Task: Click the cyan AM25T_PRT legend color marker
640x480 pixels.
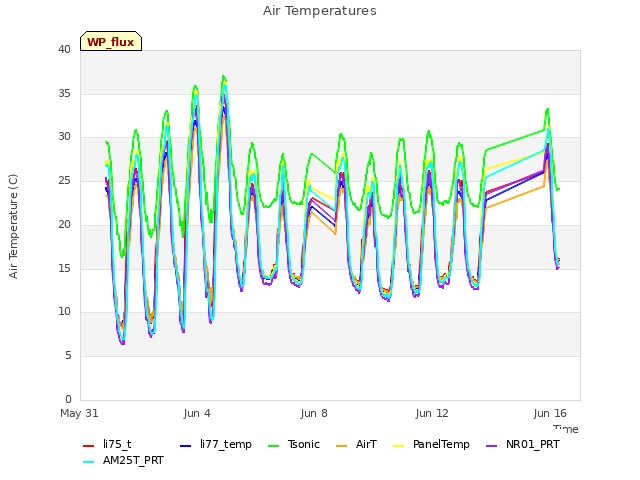Action: click(x=89, y=462)
